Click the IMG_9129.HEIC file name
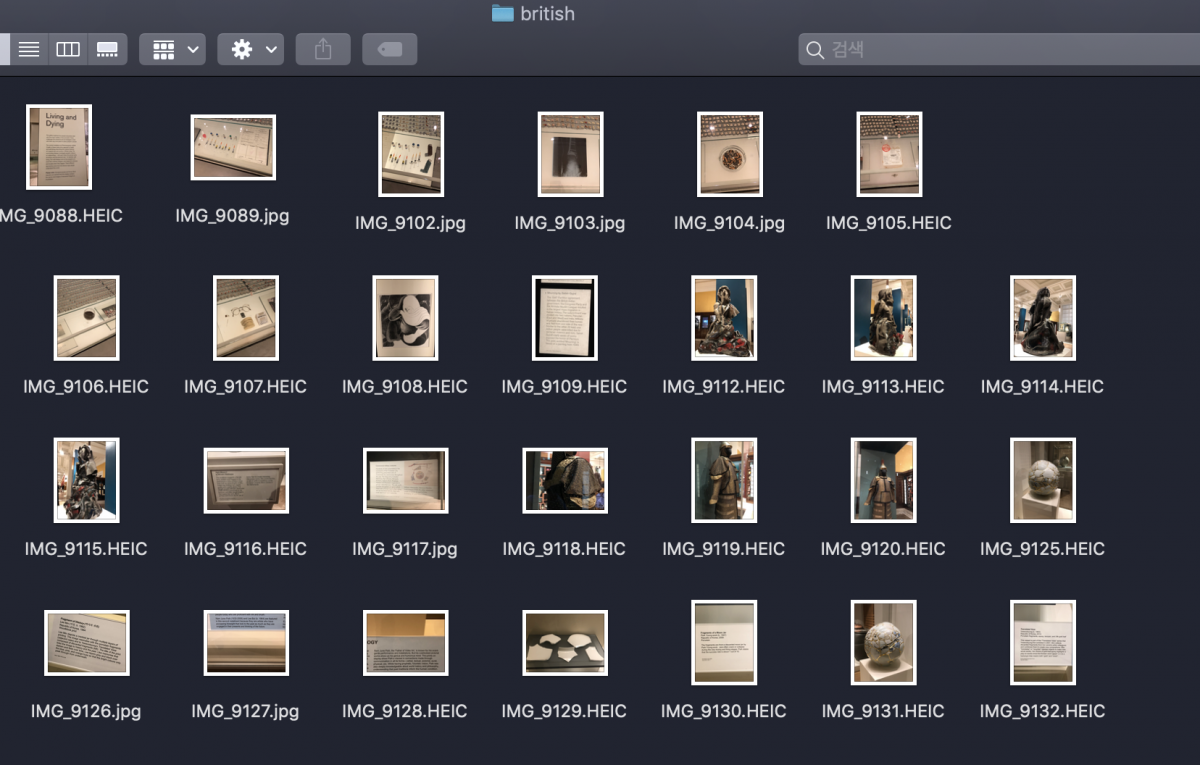Image resolution: width=1200 pixels, height=765 pixels. point(564,711)
